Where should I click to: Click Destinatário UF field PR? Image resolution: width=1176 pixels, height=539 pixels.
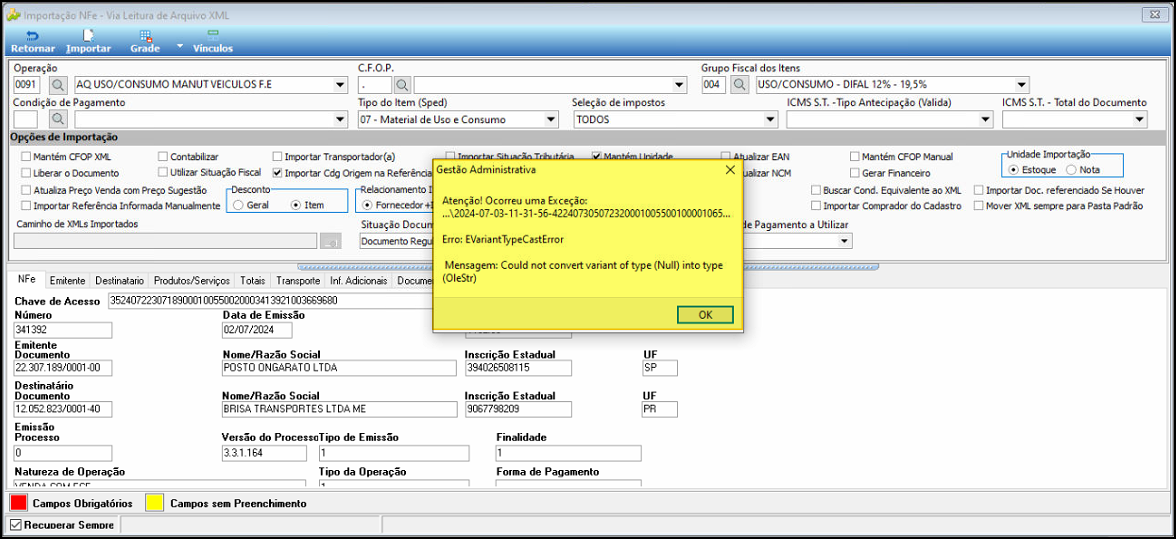pos(660,409)
